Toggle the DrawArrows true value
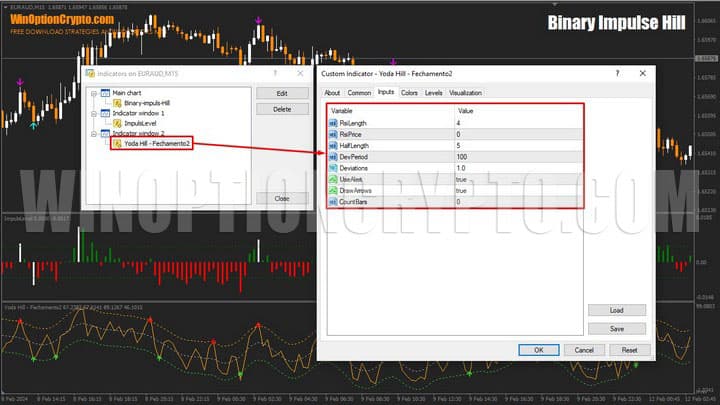Image resolution: width=720 pixels, height=405 pixels. [x=461, y=190]
